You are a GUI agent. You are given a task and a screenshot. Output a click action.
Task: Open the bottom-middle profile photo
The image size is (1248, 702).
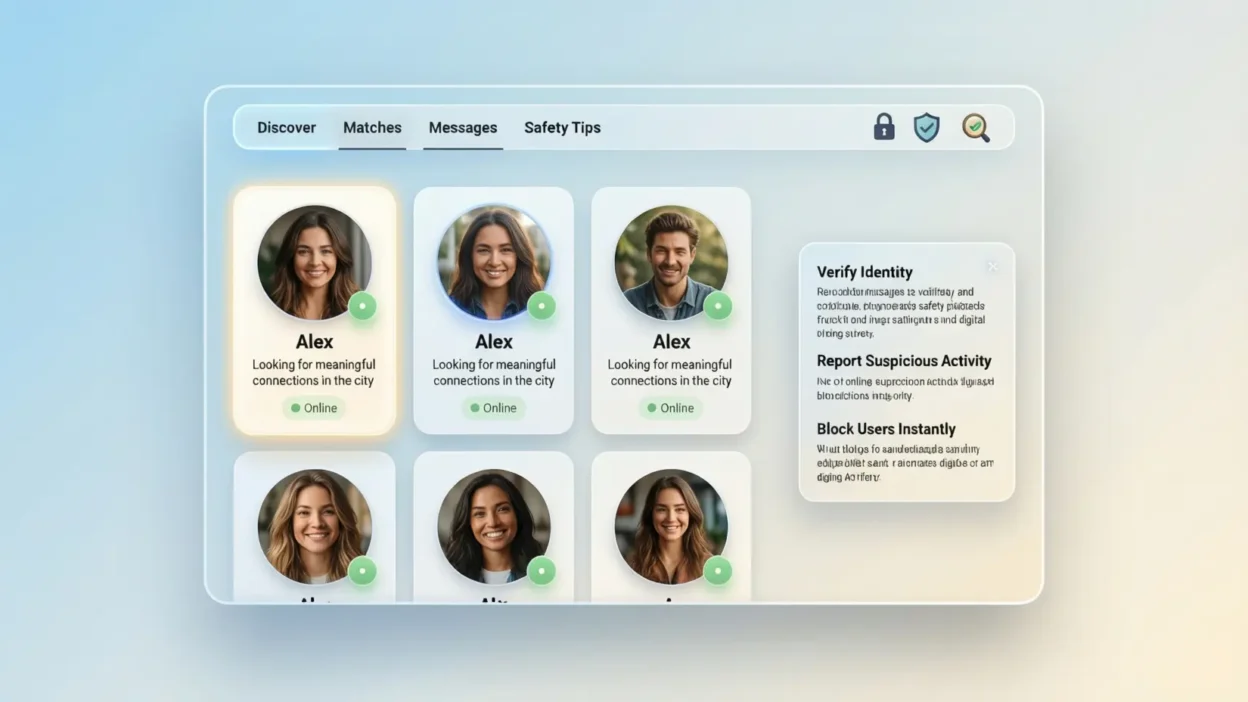pos(494,526)
